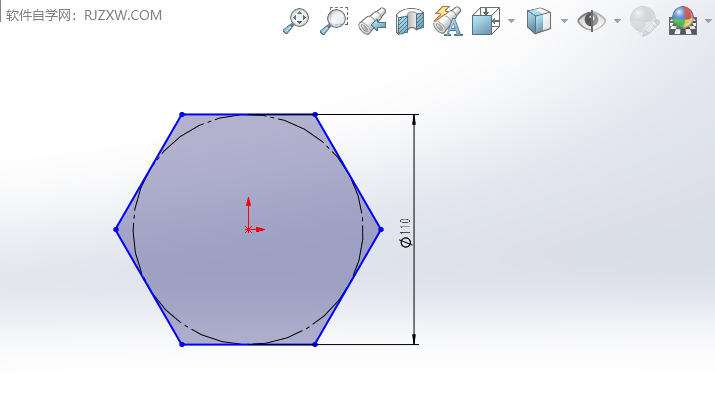715x411 pixels.
Task: Select the hexagon's bottom-left vertex point
Action: click(x=182, y=344)
